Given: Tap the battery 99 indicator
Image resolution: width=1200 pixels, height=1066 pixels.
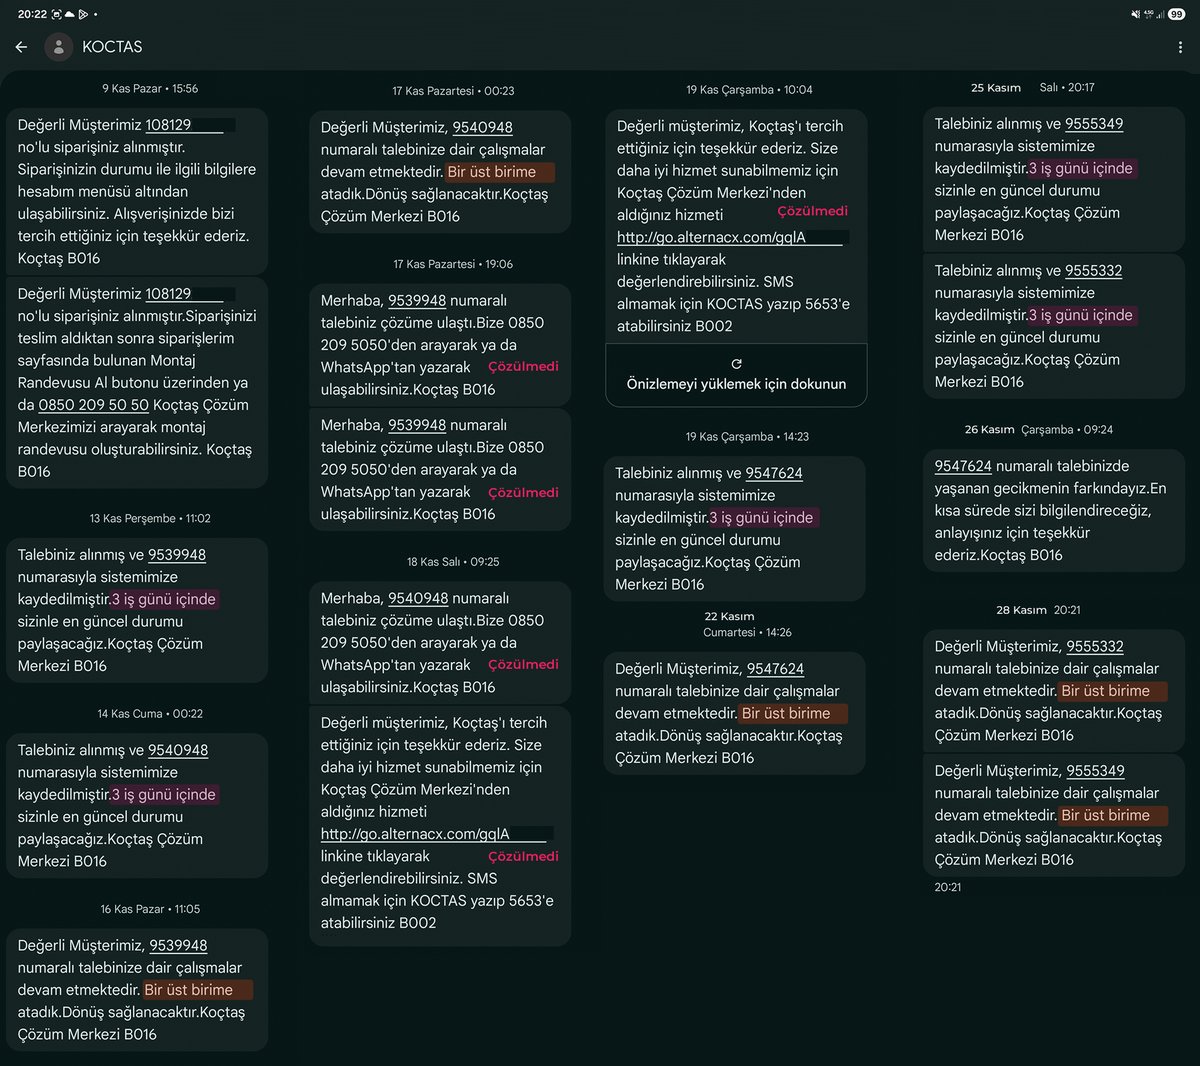Looking at the screenshot, I should (x=1177, y=14).
